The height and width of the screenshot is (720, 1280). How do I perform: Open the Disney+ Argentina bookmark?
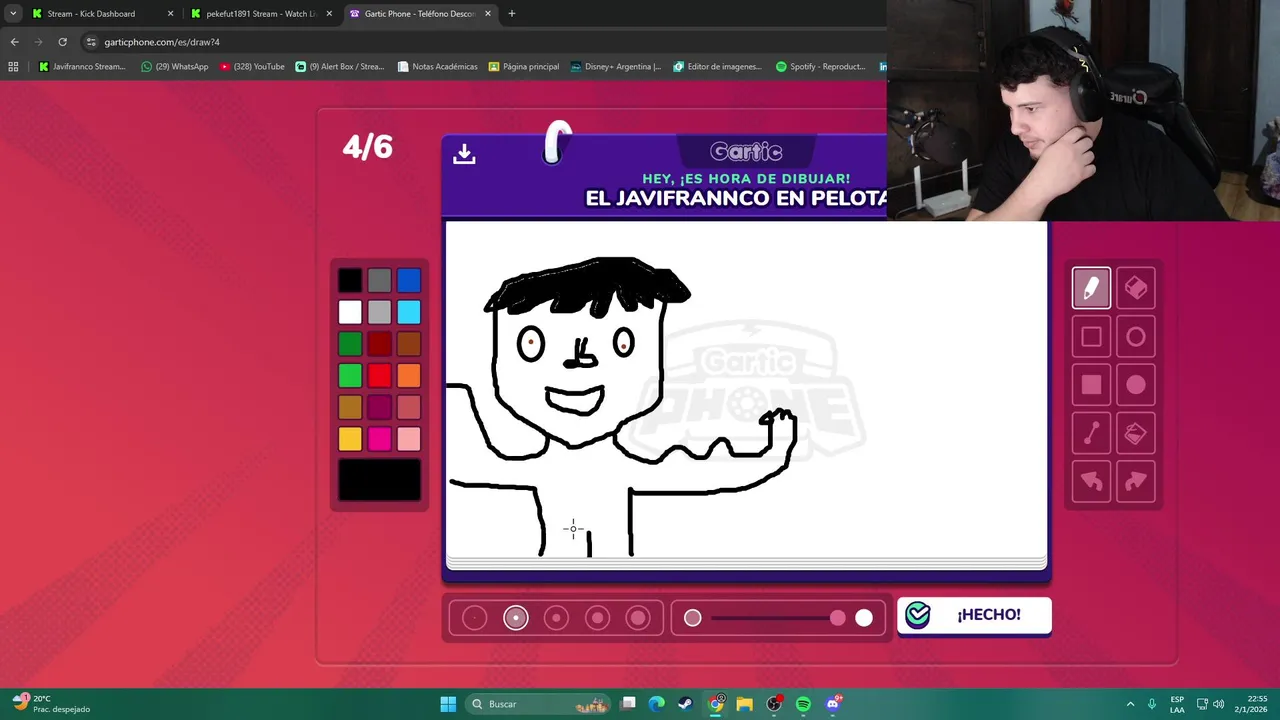(616, 67)
